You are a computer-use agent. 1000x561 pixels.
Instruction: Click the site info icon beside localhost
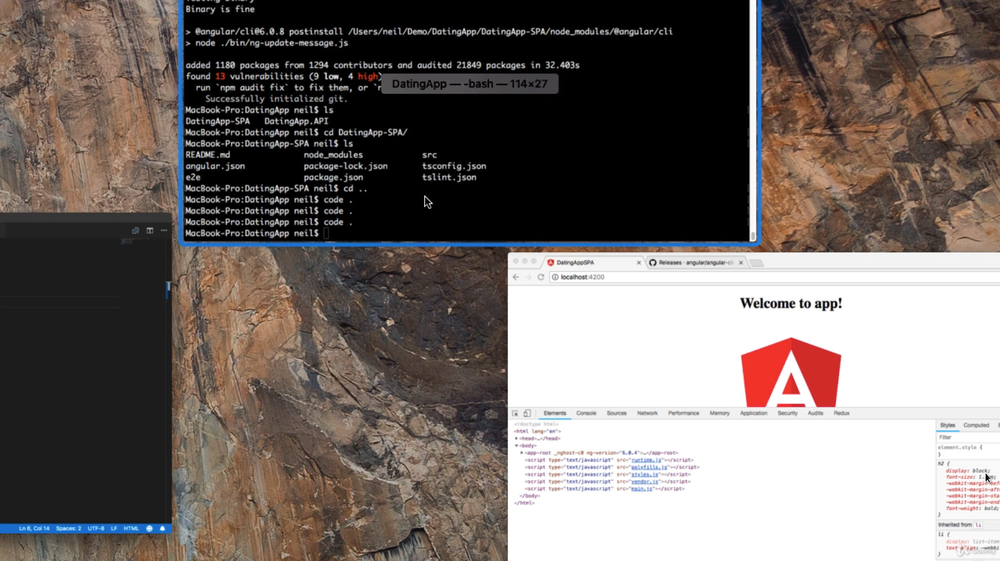[555, 277]
